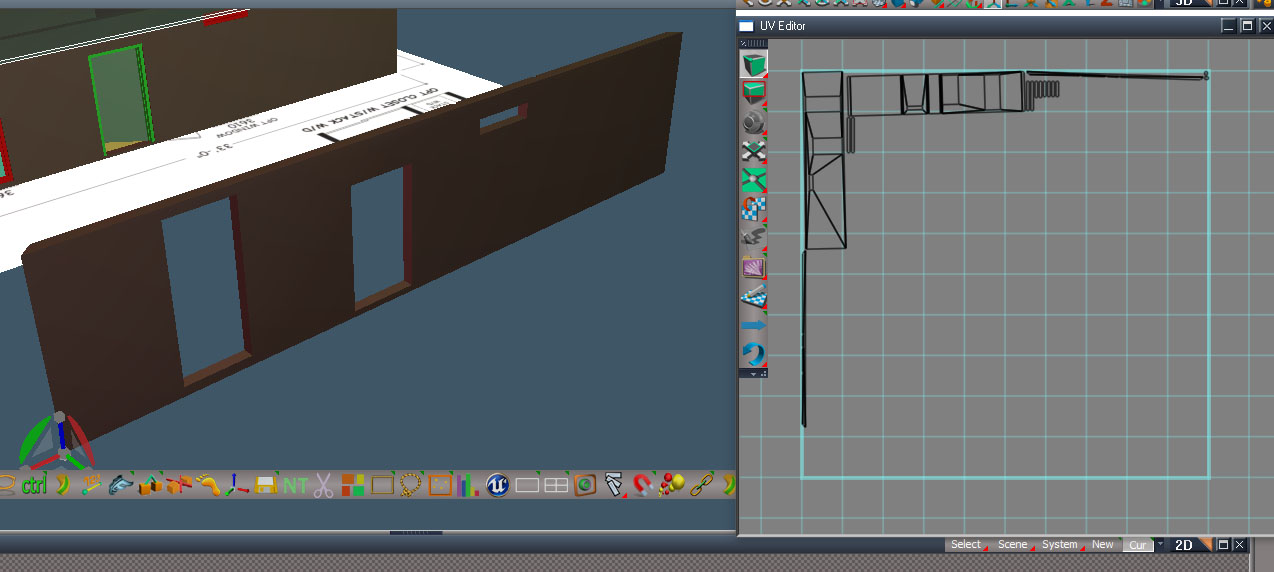This screenshot has height=572, width=1274.
Task: Click the green ctrl icon
Action: coord(34,485)
